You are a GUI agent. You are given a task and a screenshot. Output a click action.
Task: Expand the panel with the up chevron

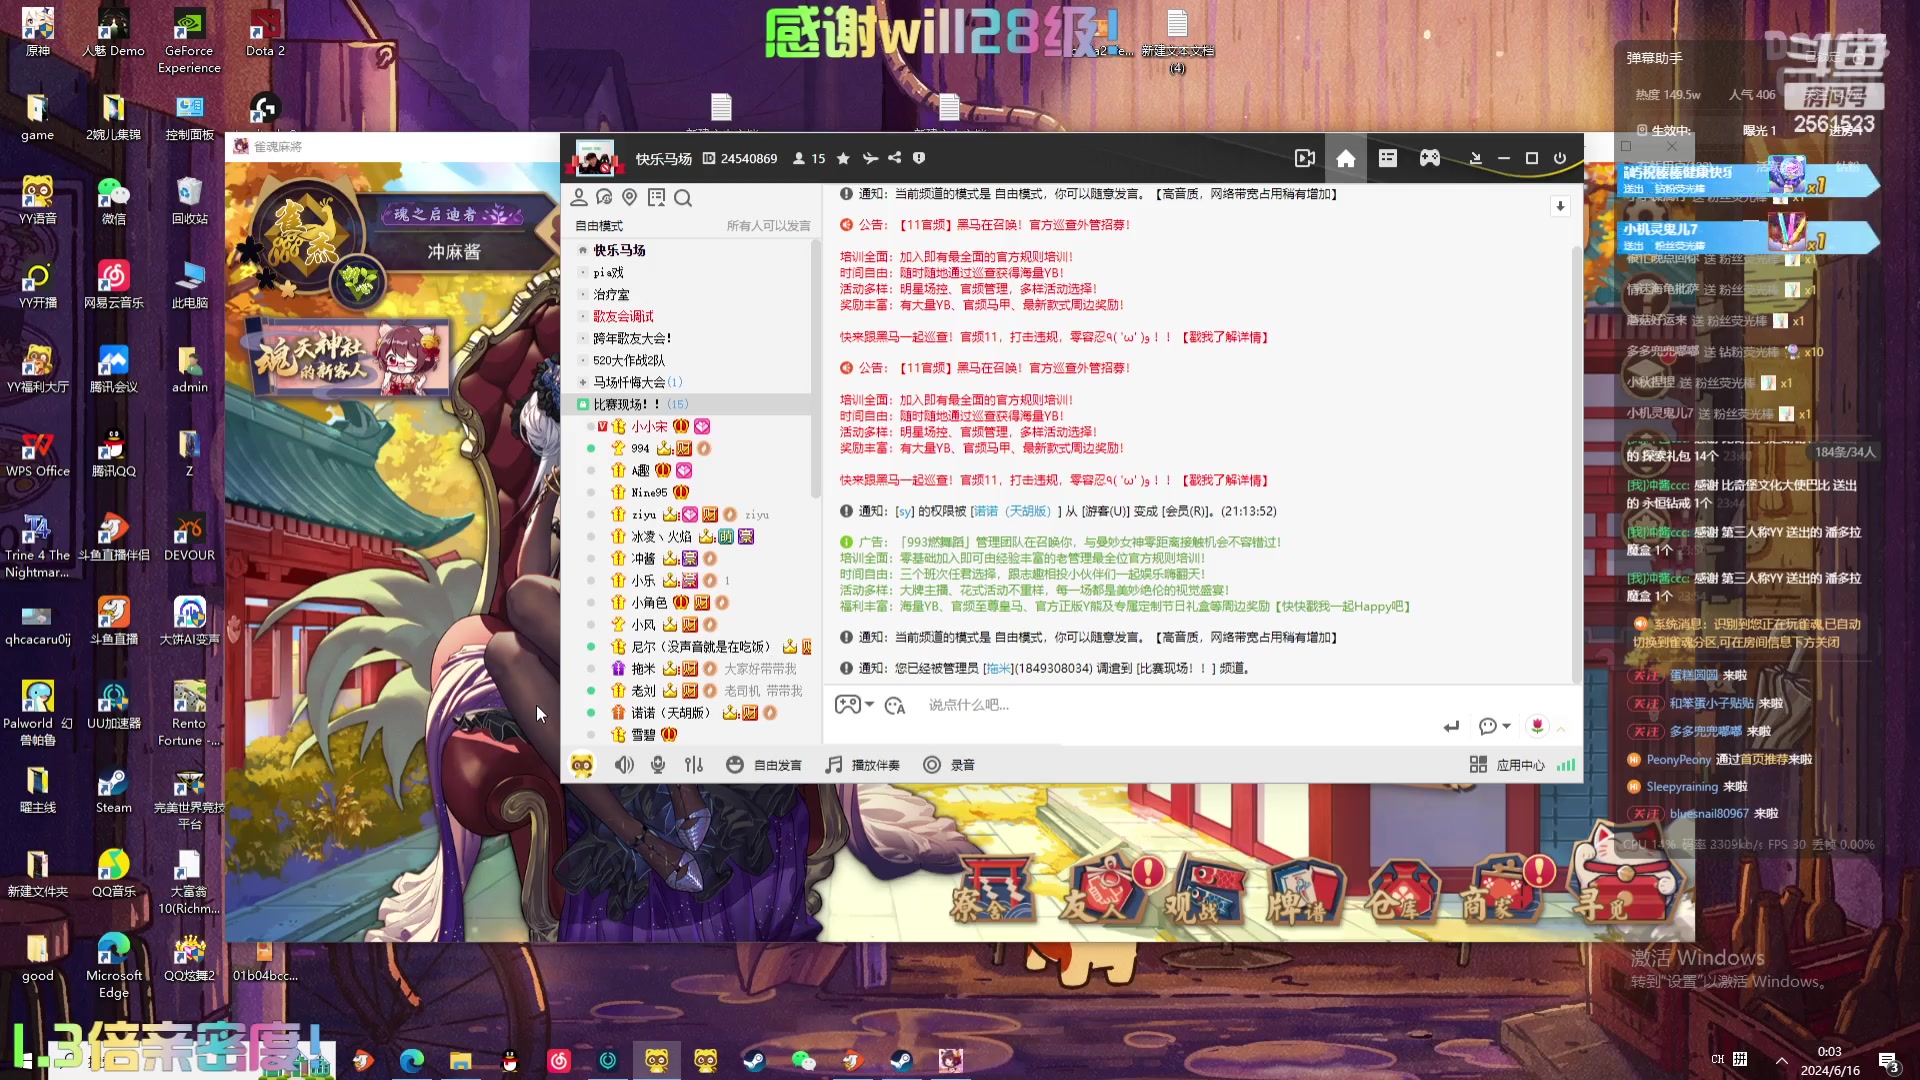1561,728
